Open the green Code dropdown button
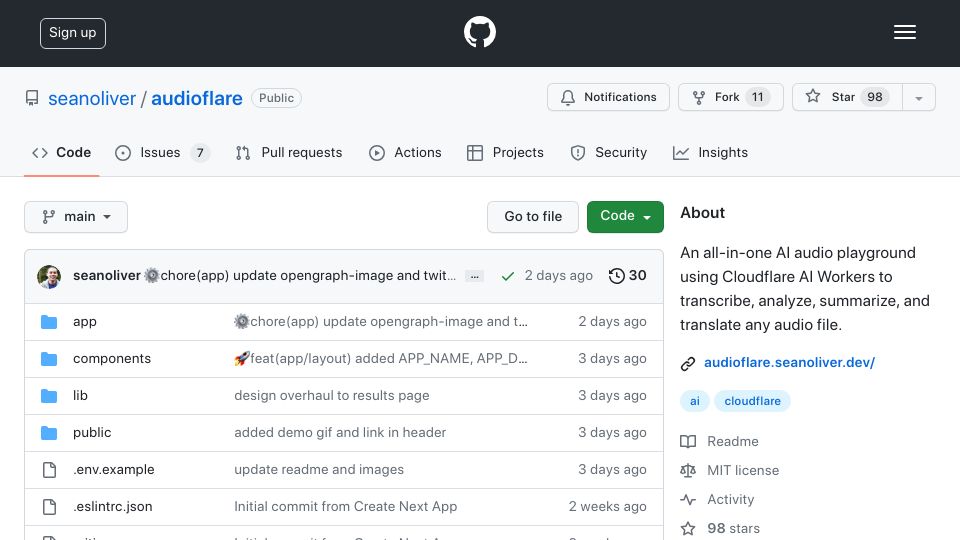960x540 pixels. 625,217
